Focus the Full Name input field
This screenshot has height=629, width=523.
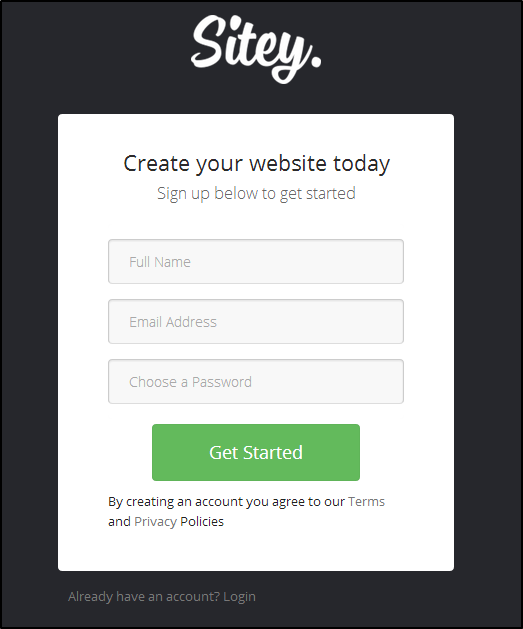tap(256, 262)
